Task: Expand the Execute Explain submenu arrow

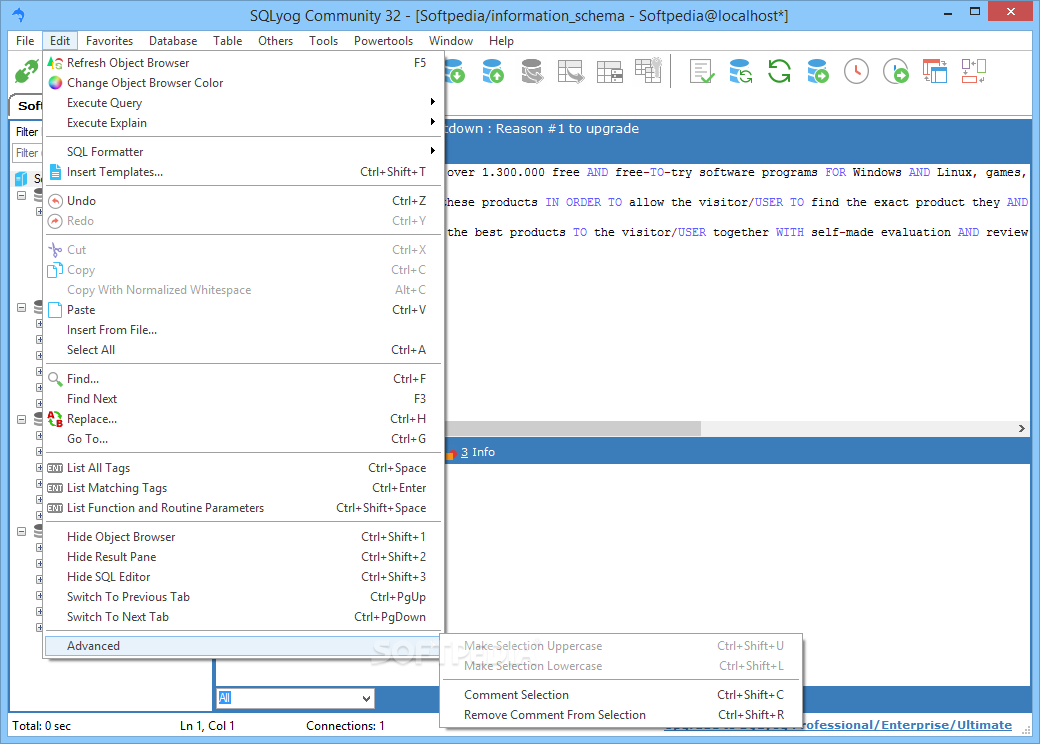Action: point(432,122)
